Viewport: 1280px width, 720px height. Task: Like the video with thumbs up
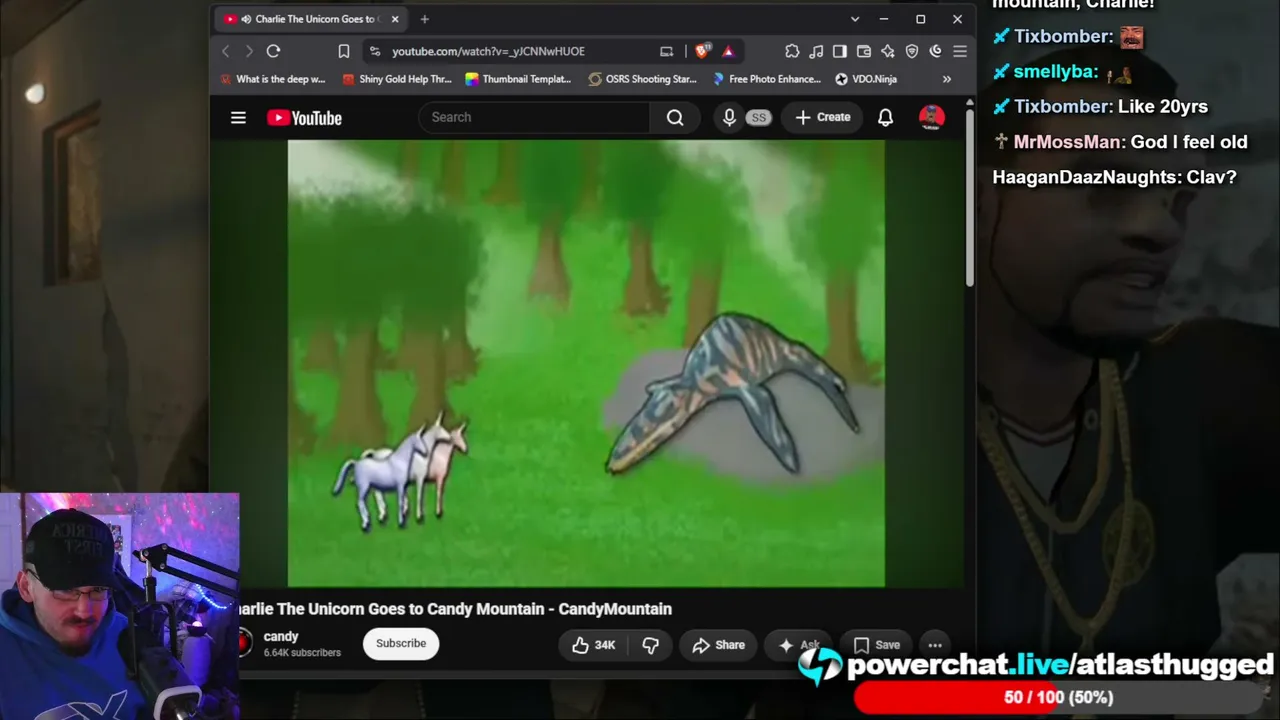coord(593,645)
